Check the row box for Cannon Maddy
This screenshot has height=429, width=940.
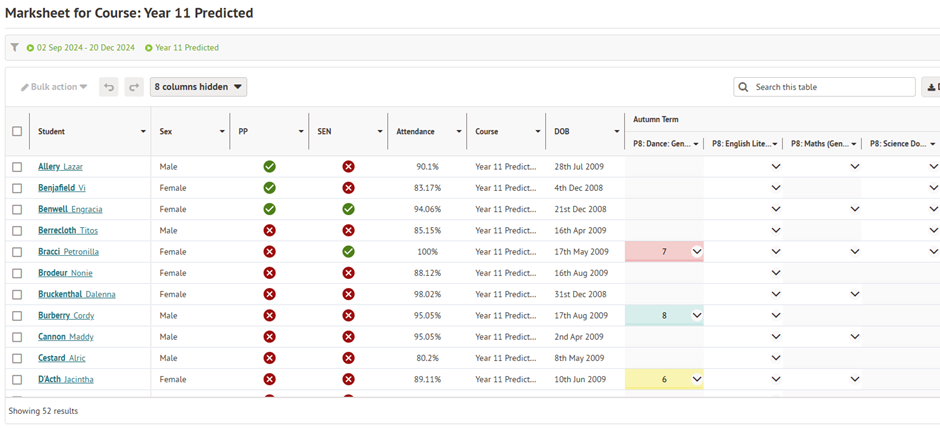(17, 337)
